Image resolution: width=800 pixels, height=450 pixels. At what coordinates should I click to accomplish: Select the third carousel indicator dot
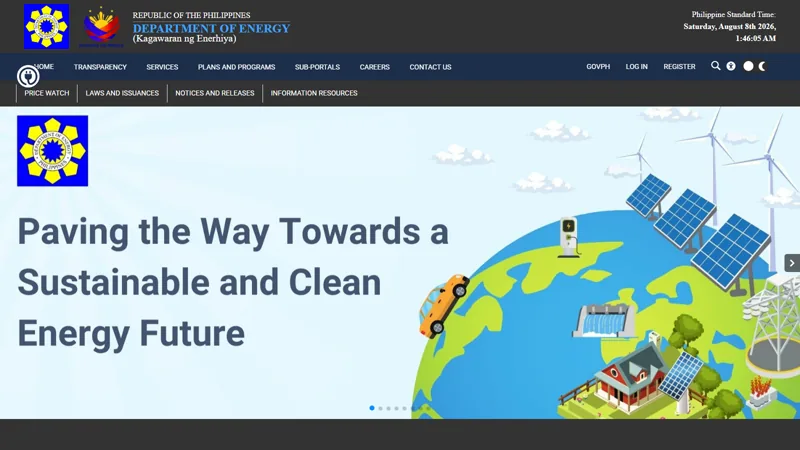point(388,408)
